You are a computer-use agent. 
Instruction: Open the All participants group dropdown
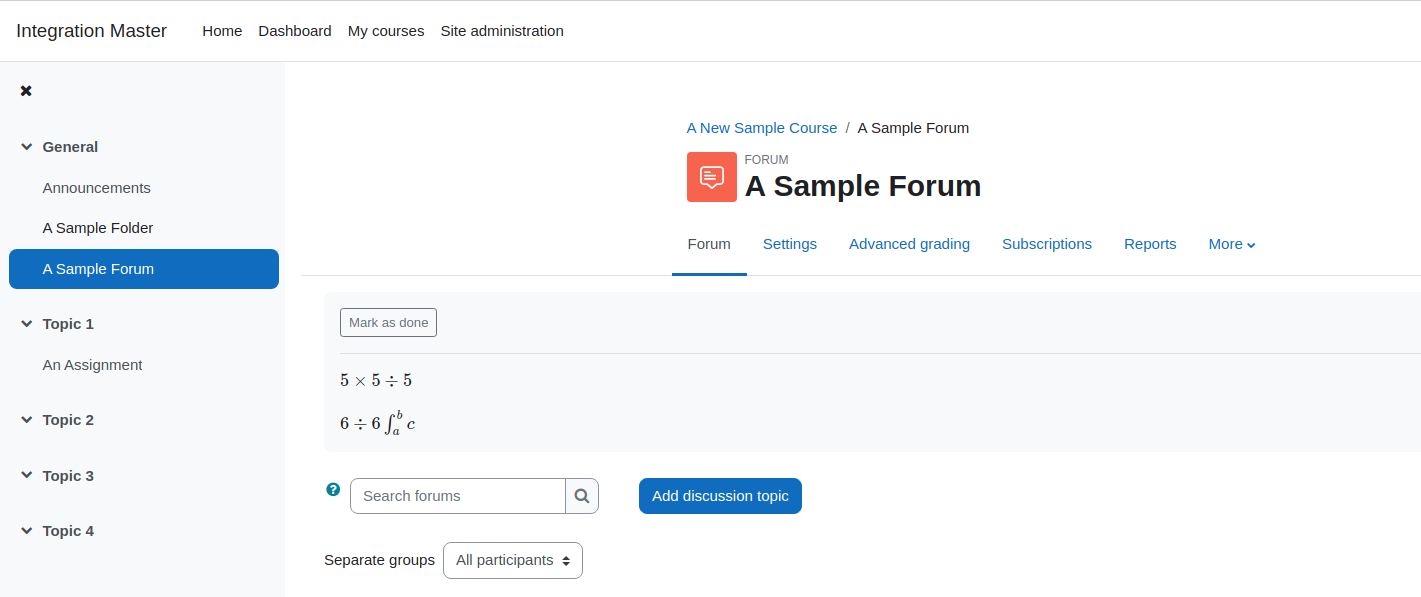tap(513, 560)
